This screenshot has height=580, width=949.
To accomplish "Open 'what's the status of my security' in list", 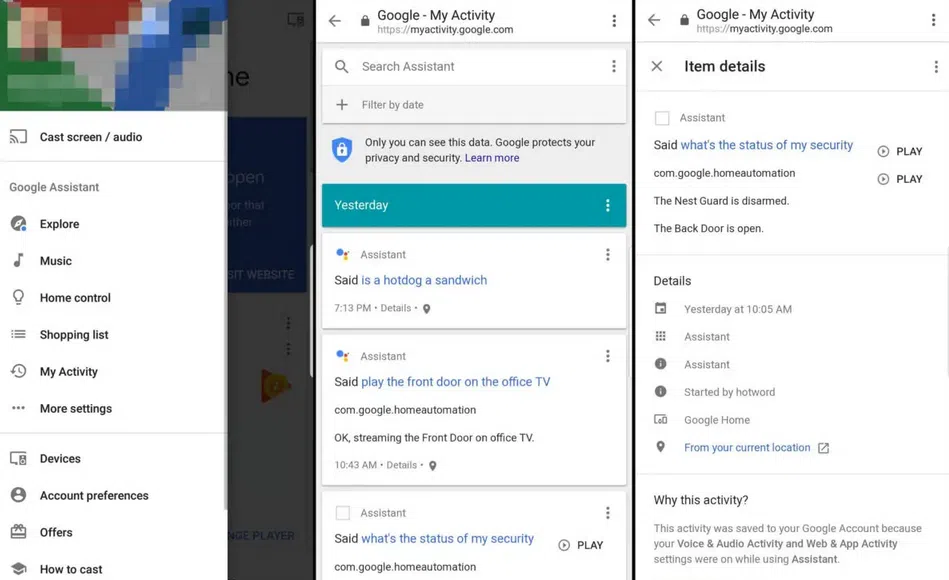I will pyautogui.click(x=447, y=539).
